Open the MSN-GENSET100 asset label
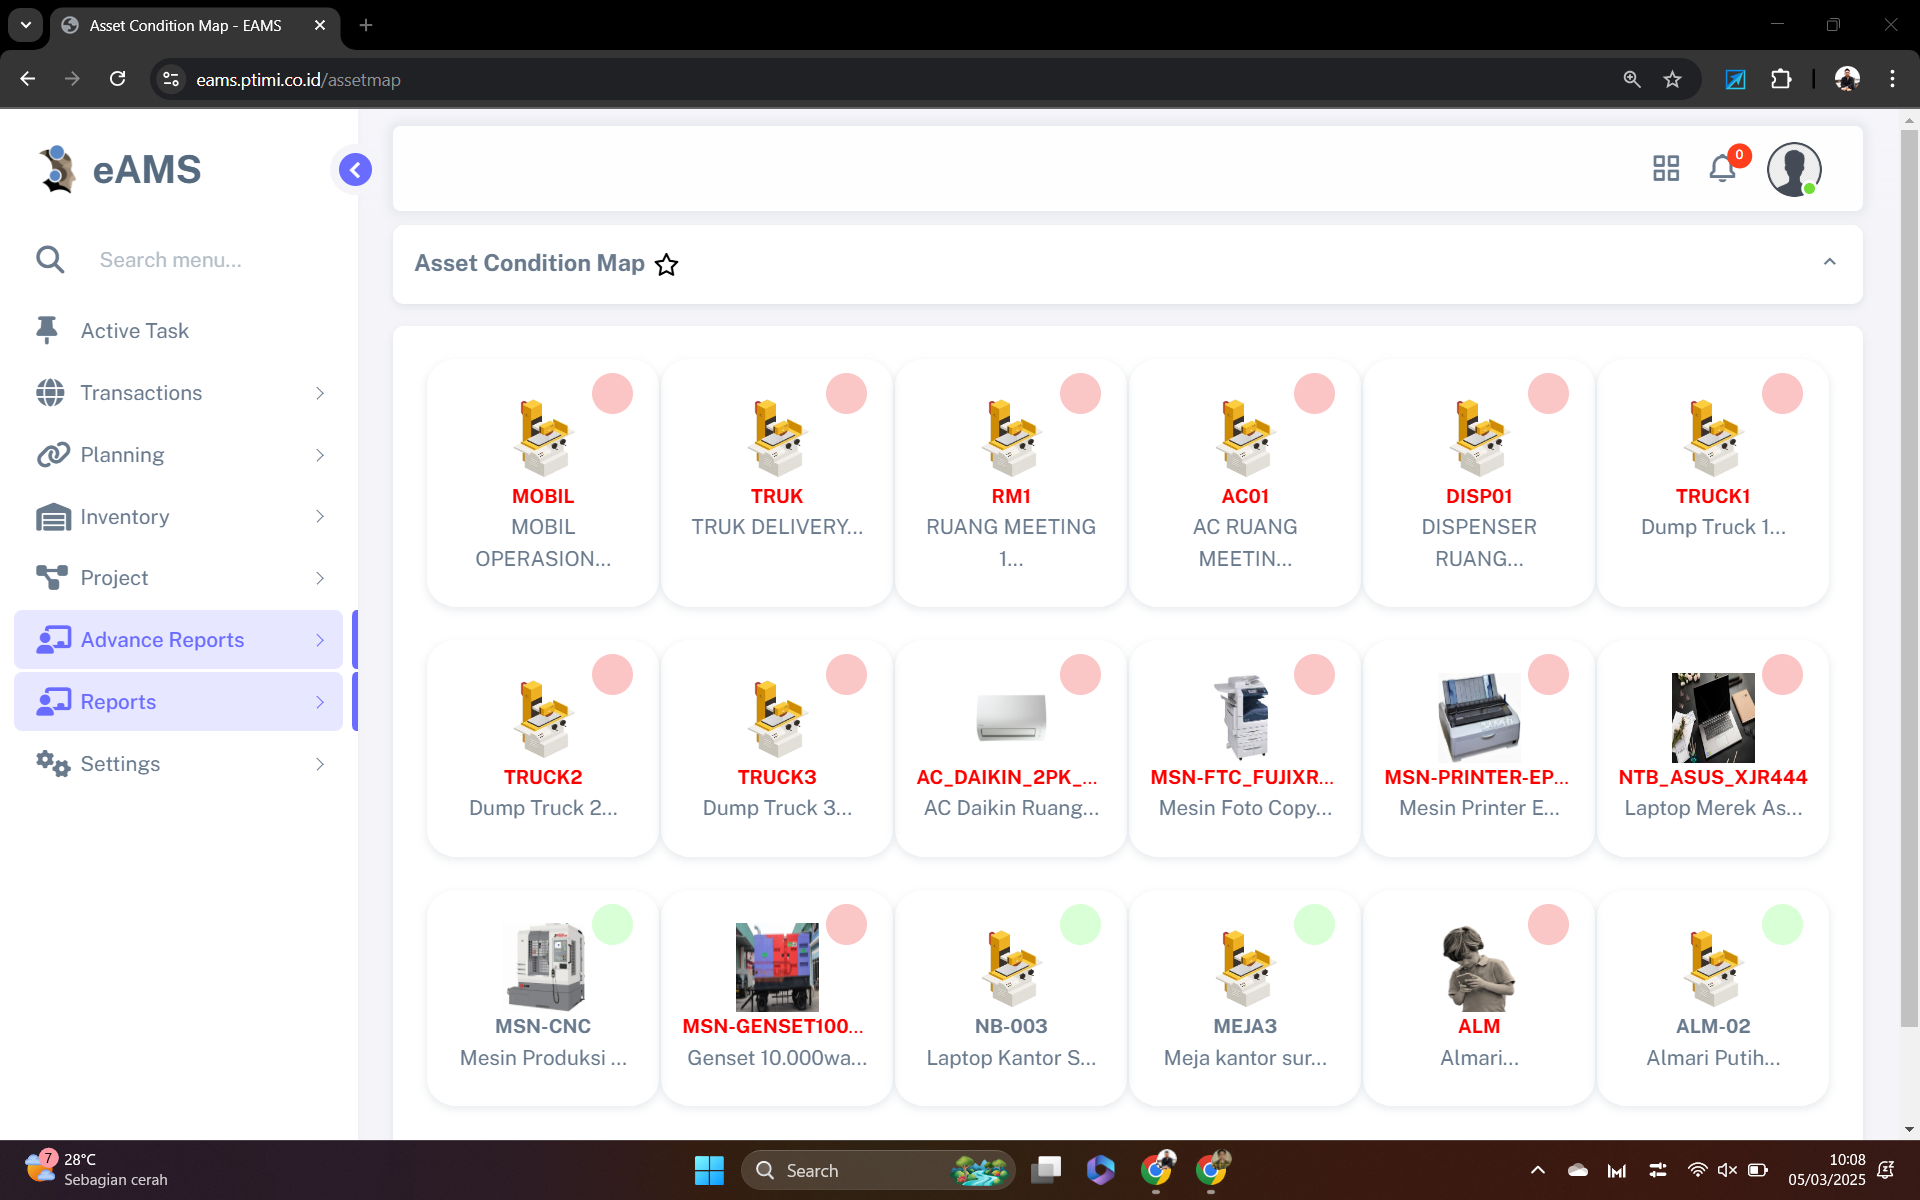The image size is (1920, 1200). [x=772, y=1026]
